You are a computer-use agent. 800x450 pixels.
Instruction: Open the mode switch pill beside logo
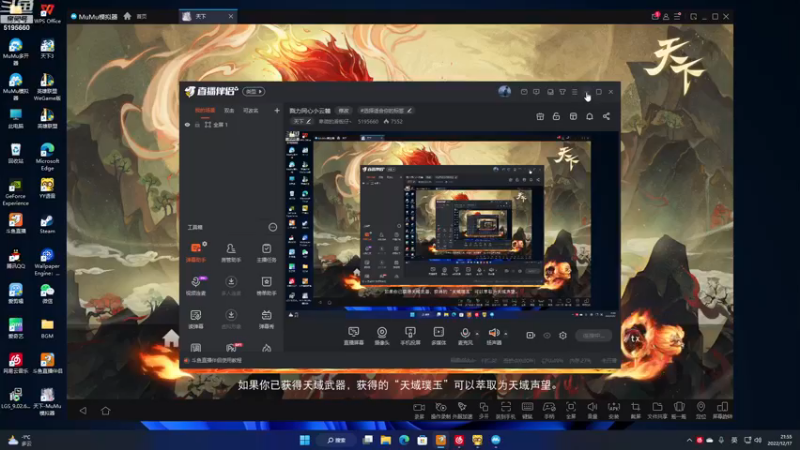(254, 91)
